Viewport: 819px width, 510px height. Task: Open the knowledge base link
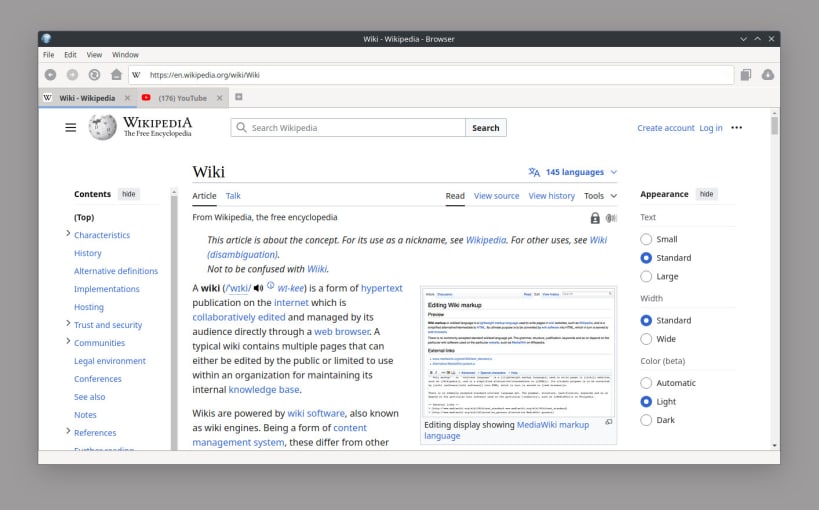click(x=264, y=390)
